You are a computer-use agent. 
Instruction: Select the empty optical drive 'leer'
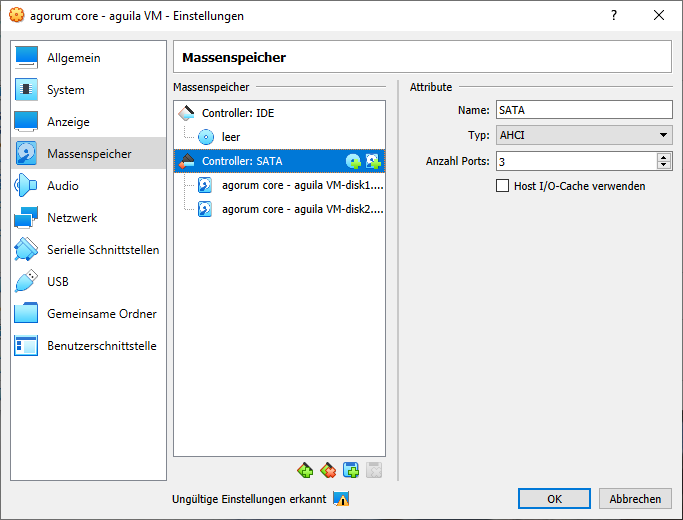pyautogui.click(x=279, y=137)
